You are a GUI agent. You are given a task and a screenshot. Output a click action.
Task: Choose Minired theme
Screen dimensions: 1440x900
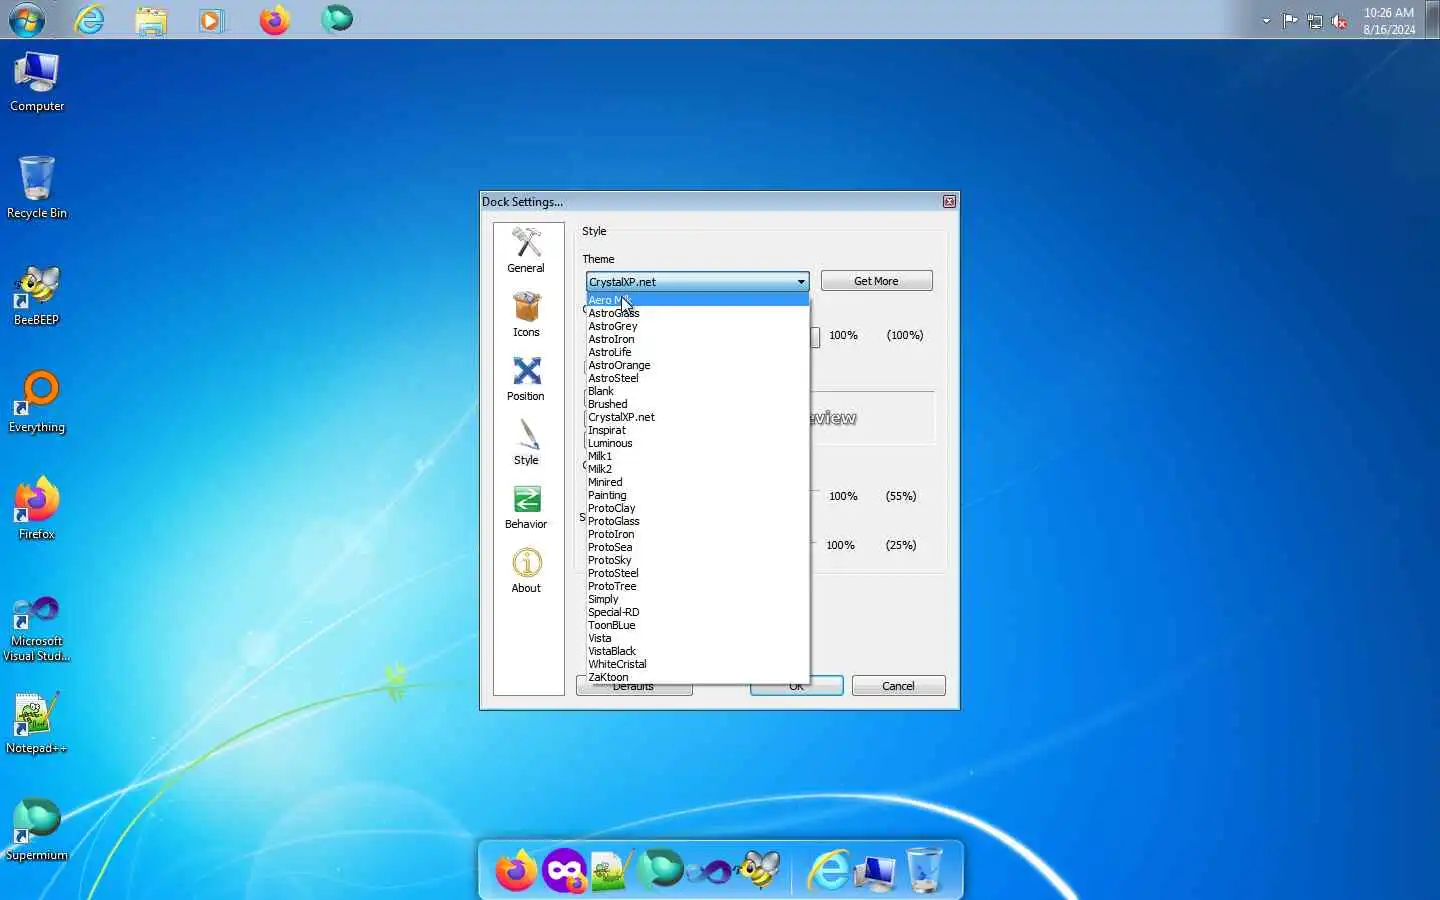(697, 482)
